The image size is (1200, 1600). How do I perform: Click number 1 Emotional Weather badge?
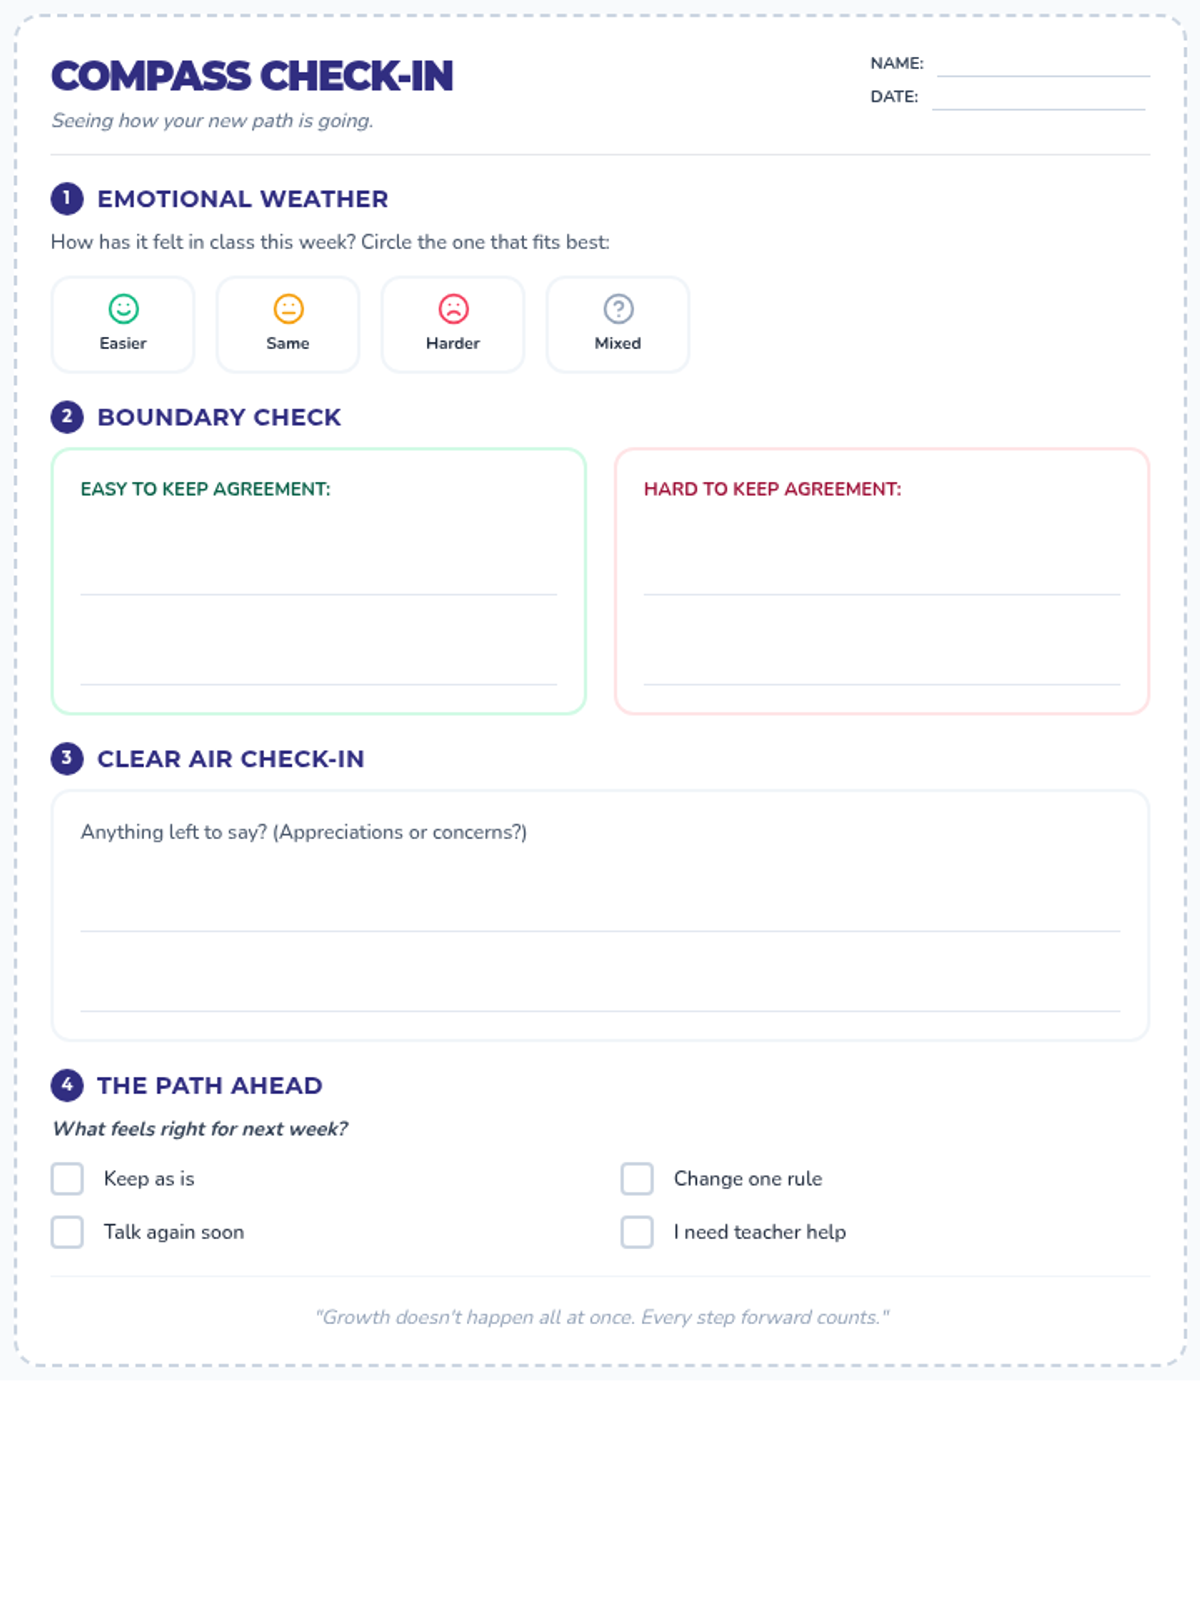click(67, 198)
